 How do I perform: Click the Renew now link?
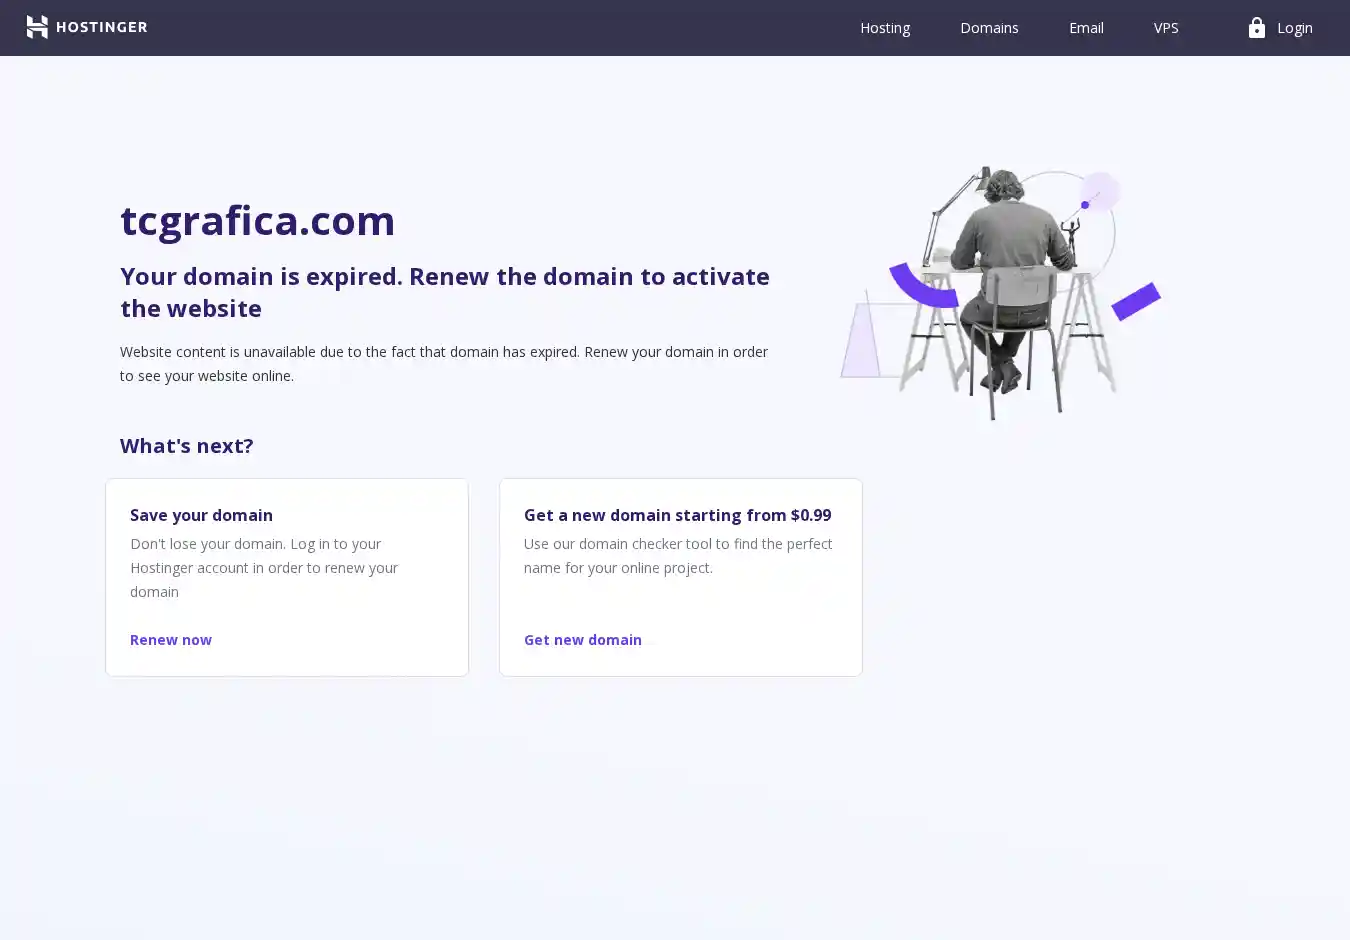(x=171, y=640)
